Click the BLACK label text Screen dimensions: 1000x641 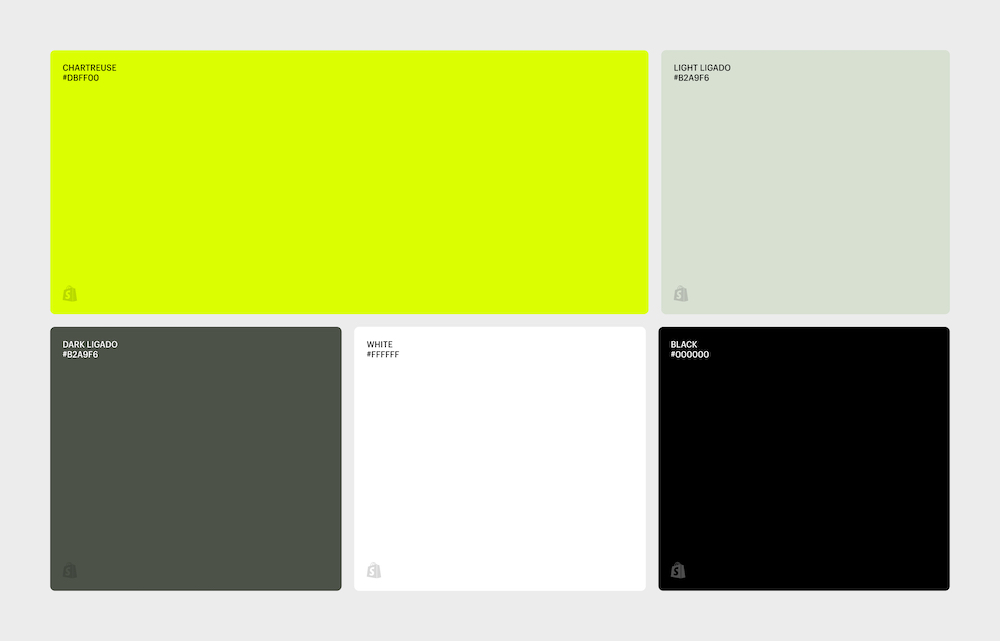[682, 344]
